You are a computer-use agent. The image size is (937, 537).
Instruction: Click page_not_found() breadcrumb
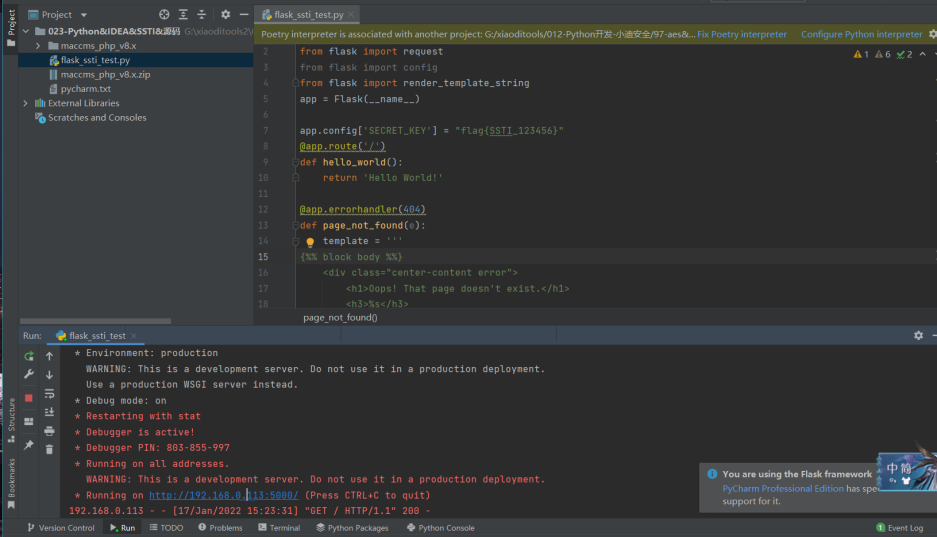pyautogui.click(x=340, y=318)
